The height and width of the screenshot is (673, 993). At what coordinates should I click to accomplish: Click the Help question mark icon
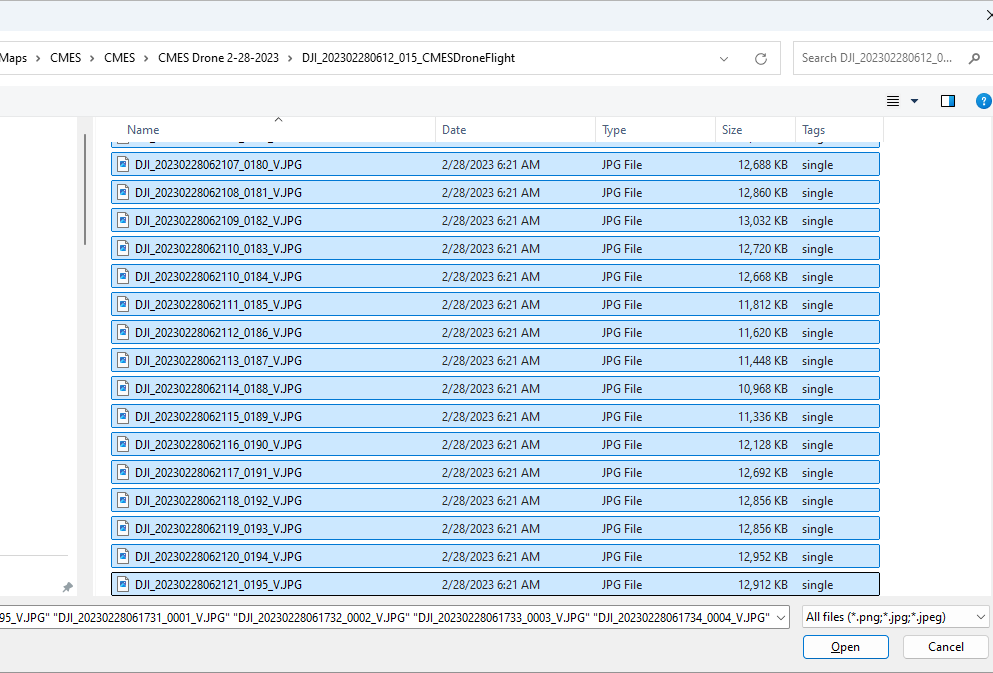(984, 101)
